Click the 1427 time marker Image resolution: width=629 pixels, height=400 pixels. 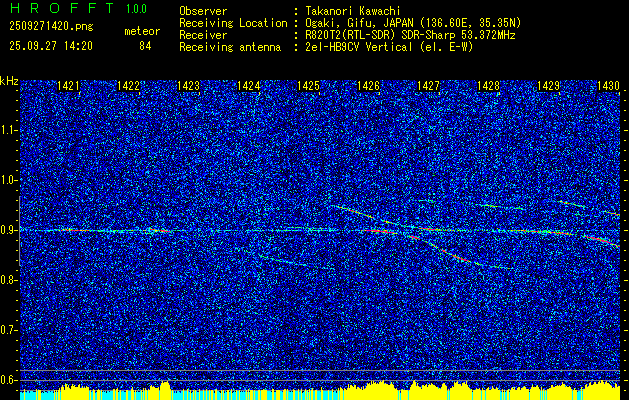coord(428,85)
